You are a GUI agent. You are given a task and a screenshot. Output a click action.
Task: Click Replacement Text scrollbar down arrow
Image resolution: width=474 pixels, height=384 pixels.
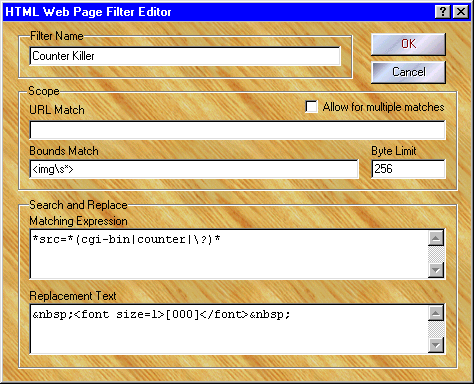436,345
